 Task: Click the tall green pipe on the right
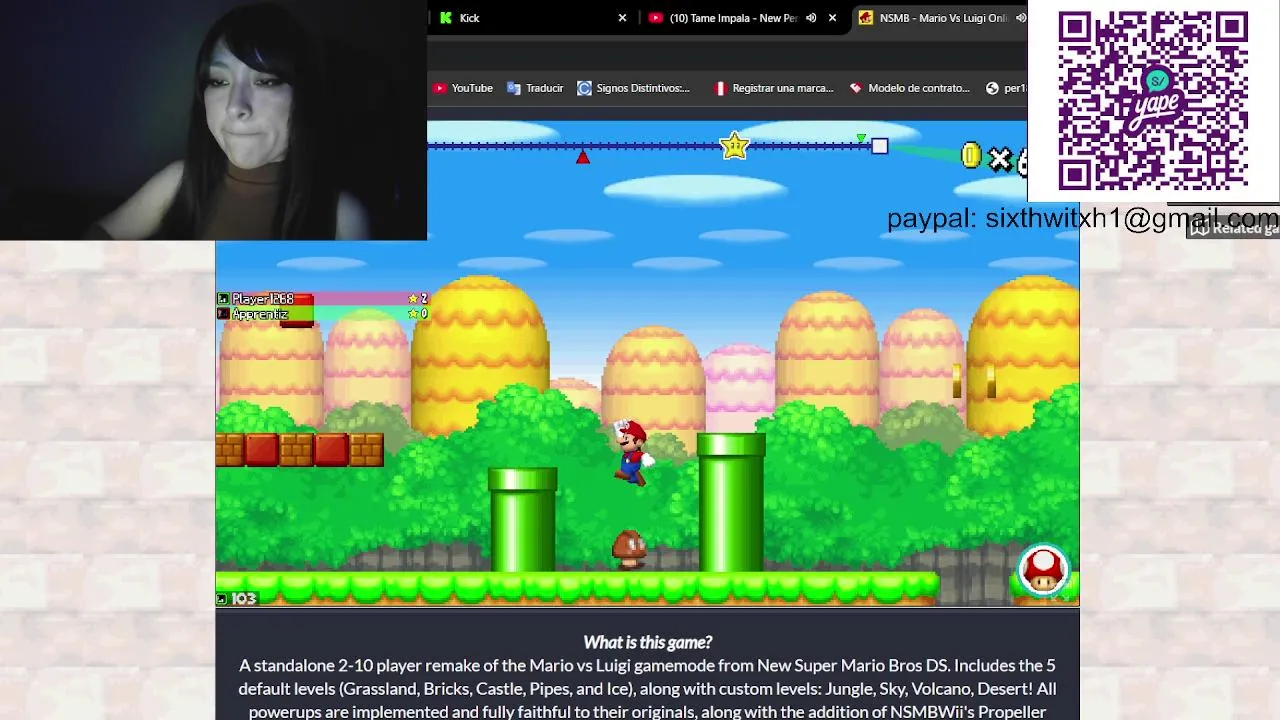731,503
